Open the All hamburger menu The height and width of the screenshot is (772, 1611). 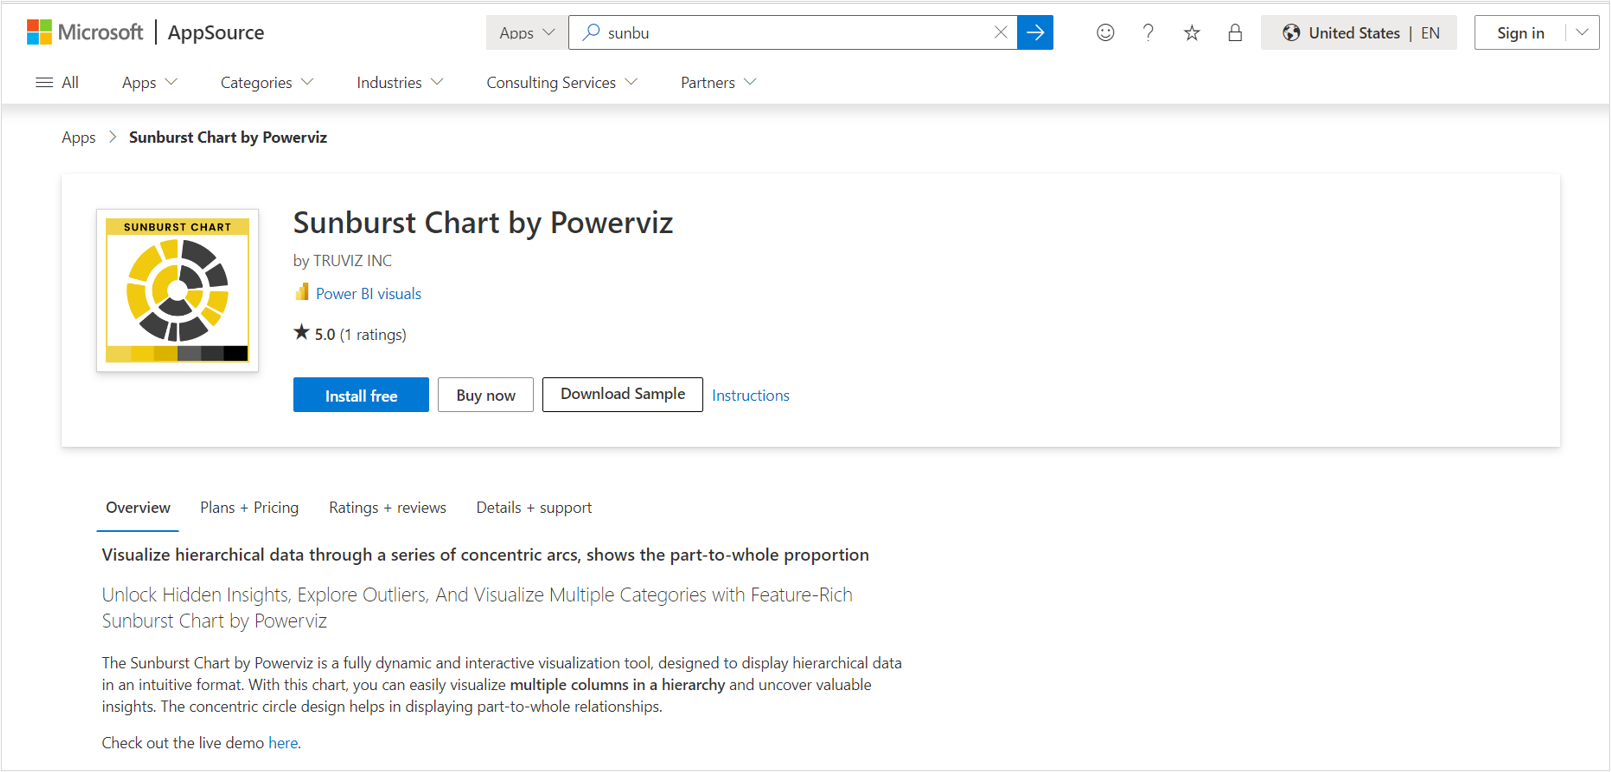coord(57,83)
